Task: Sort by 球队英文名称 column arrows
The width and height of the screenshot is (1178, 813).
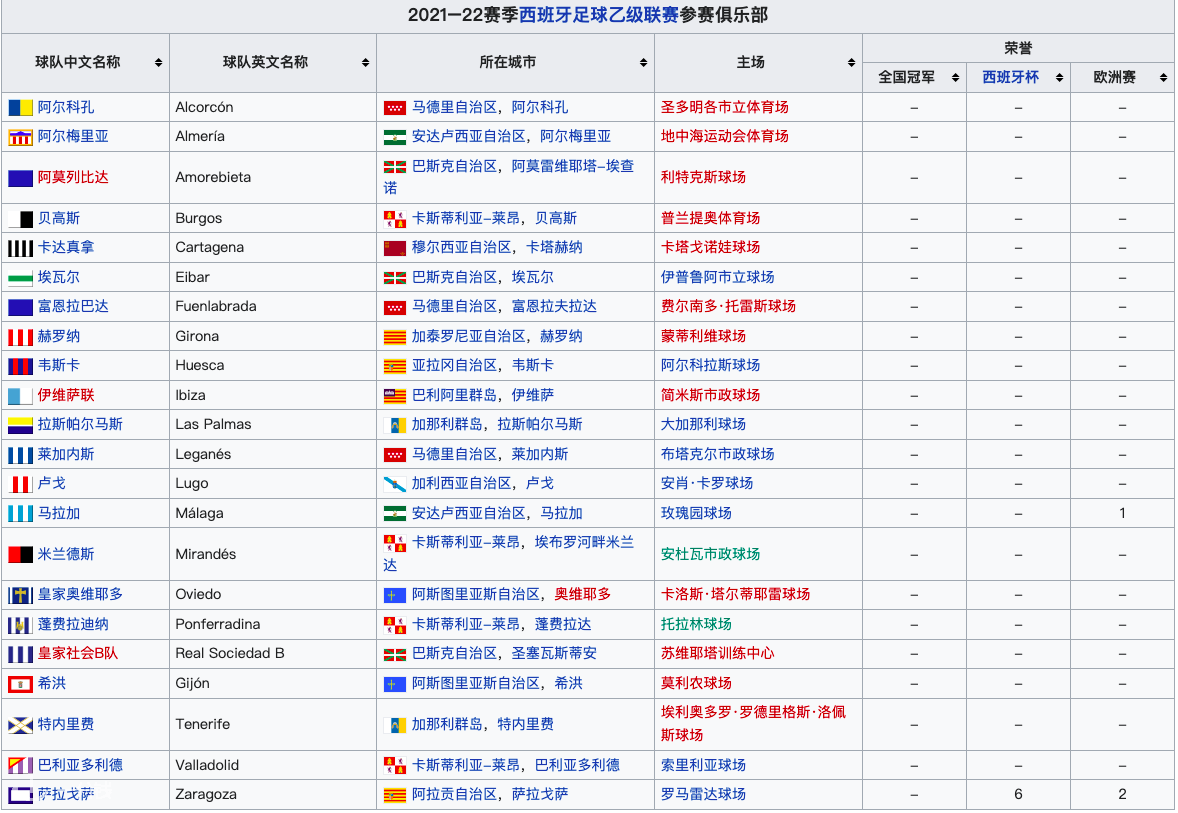Action: tap(365, 63)
